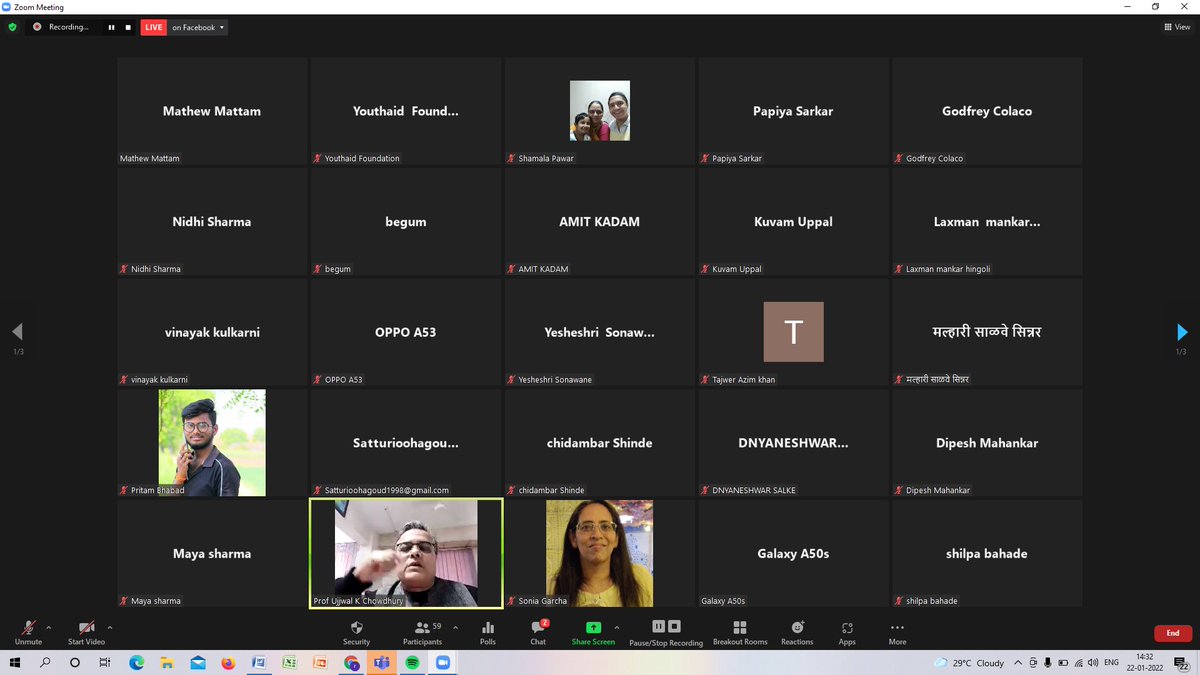Open the notification center icon

point(1181,662)
